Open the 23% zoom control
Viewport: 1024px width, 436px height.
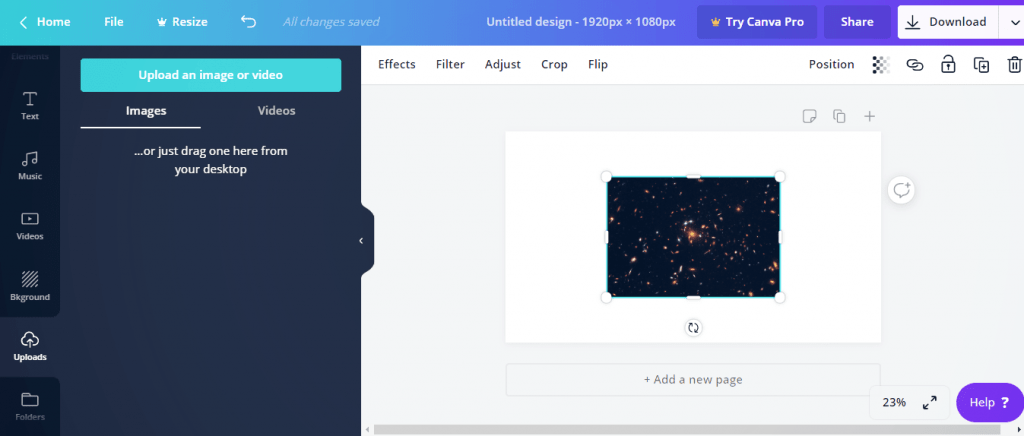[893, 402]
